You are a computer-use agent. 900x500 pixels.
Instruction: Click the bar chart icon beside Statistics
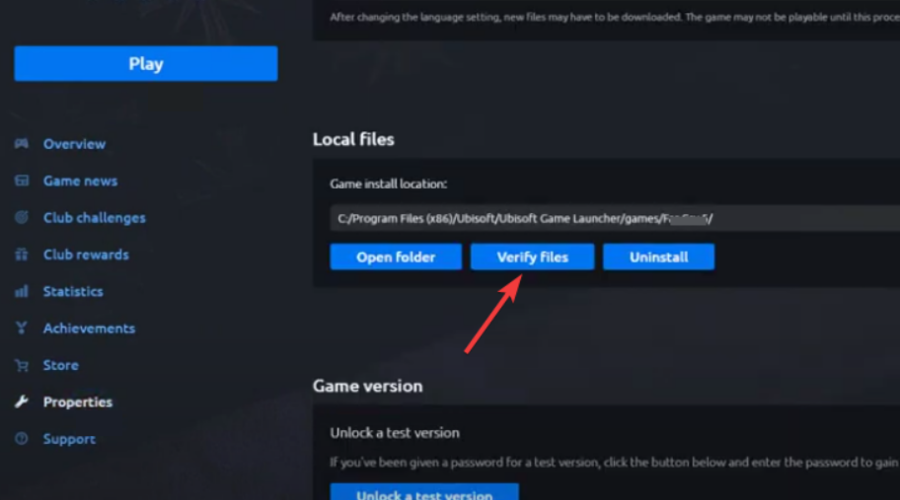(x=21, y=292)
